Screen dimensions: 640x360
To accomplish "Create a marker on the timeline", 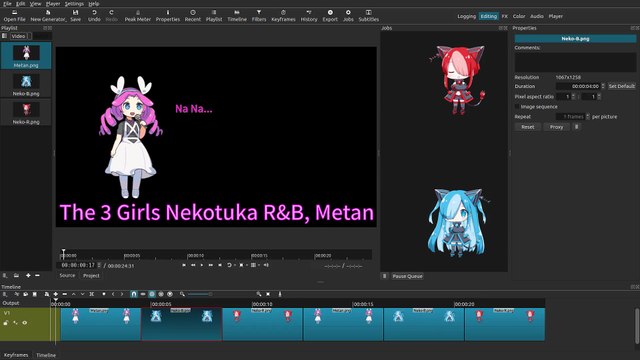I will (104, 294).
